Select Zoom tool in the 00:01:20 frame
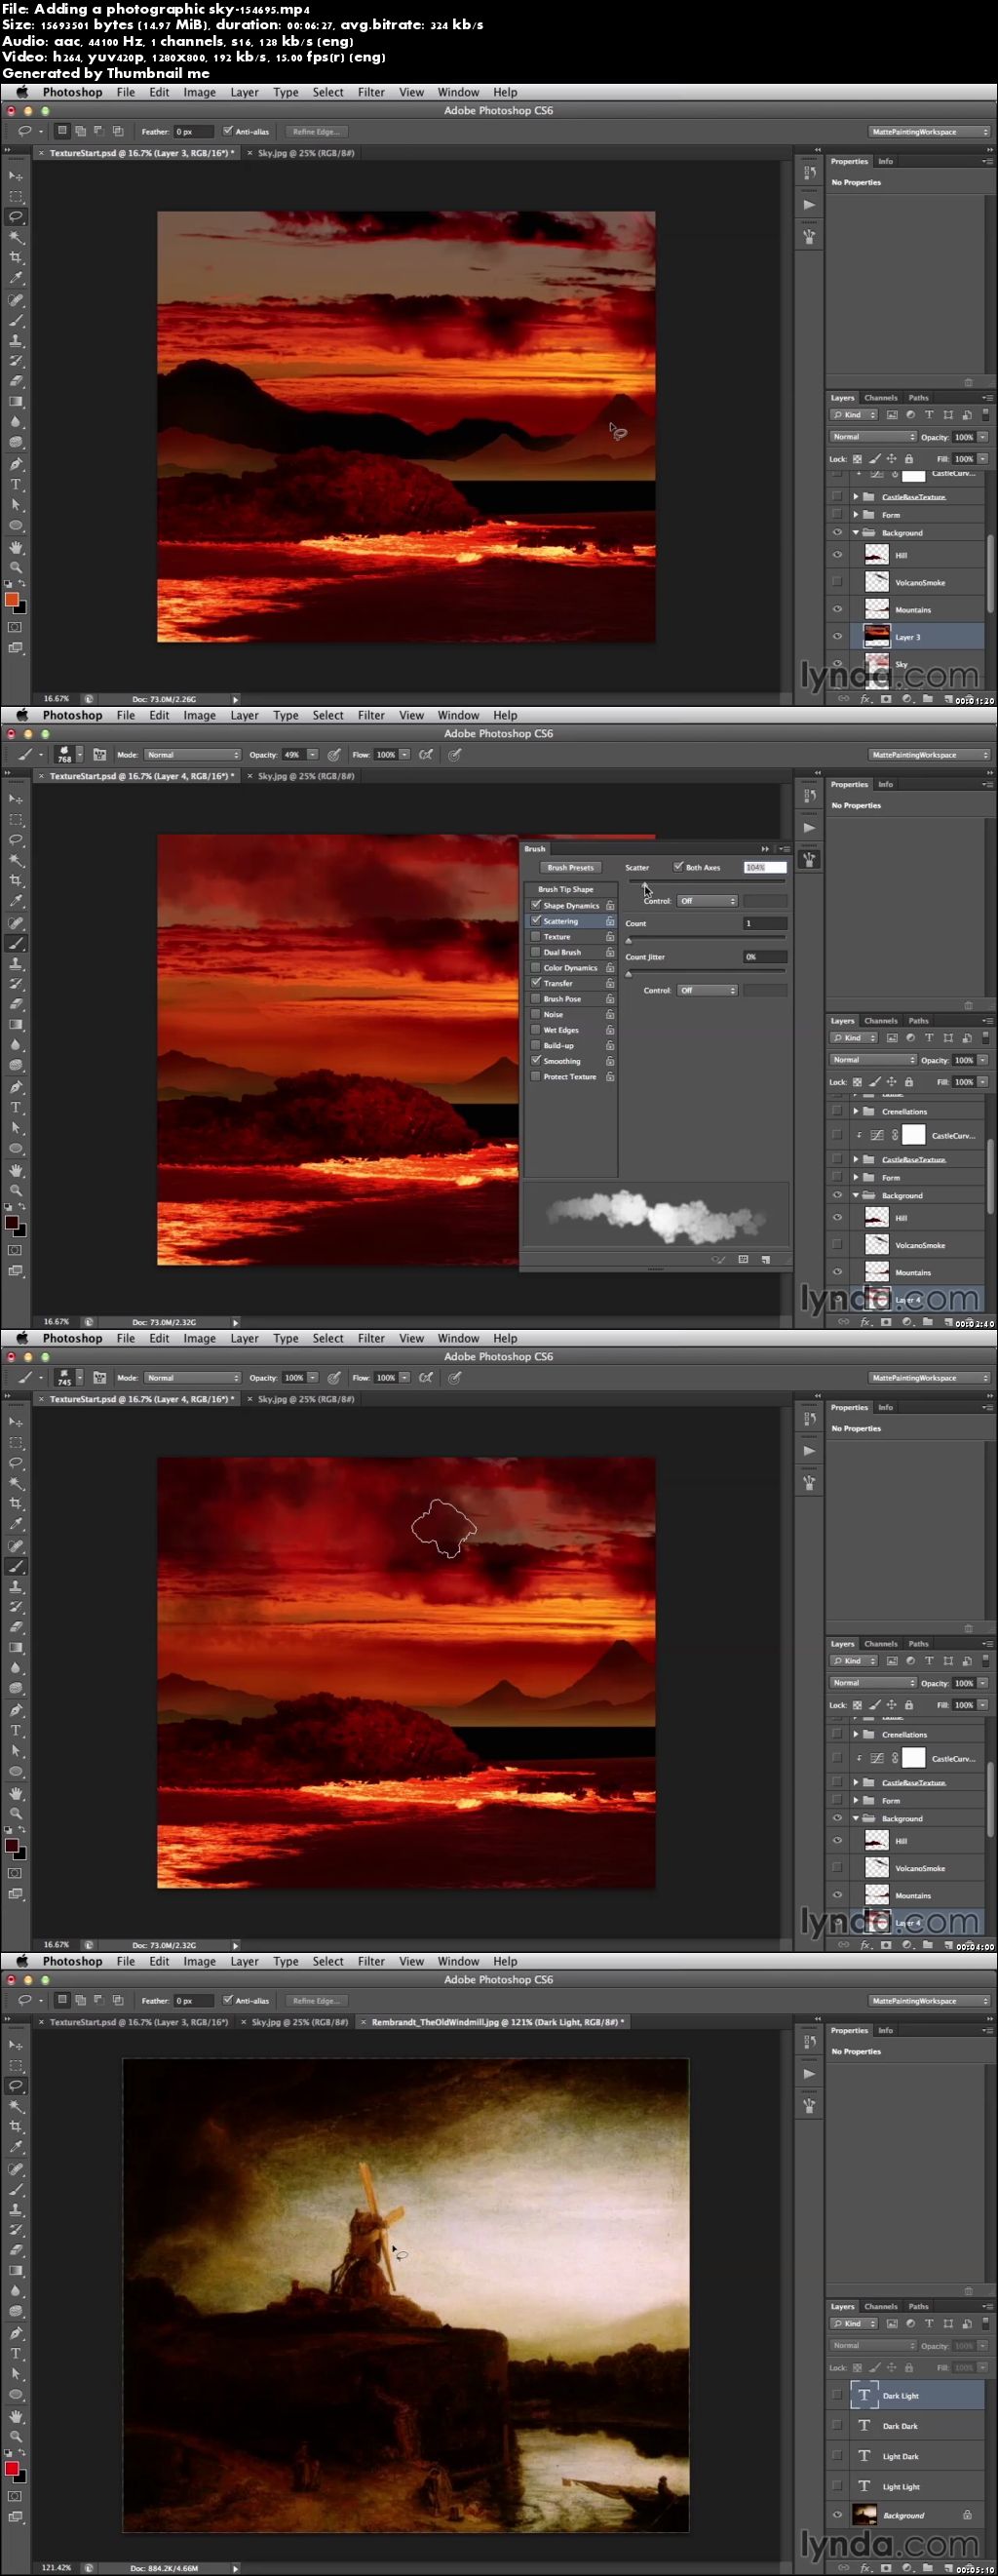 (x=16, y=567)
